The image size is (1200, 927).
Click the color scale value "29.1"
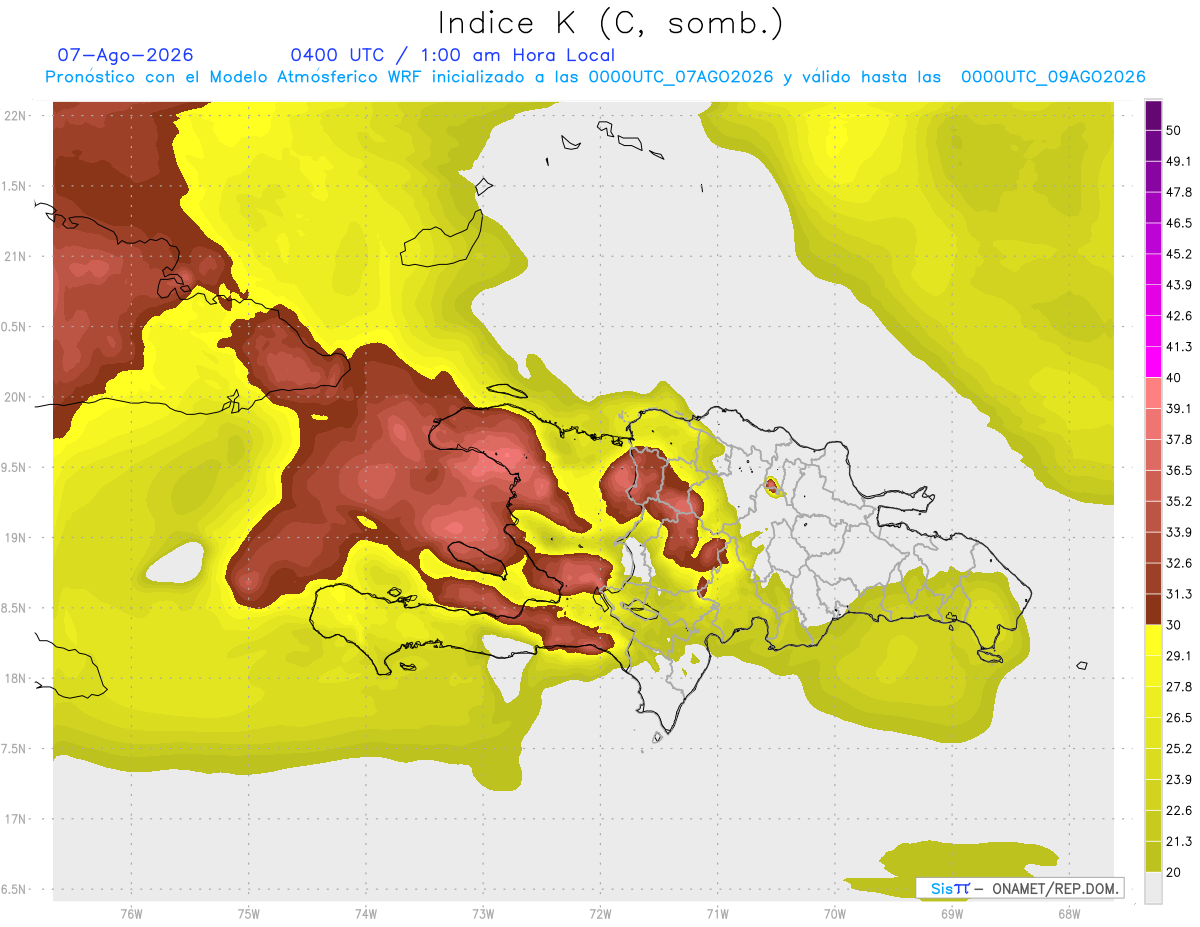(1179, 656)
